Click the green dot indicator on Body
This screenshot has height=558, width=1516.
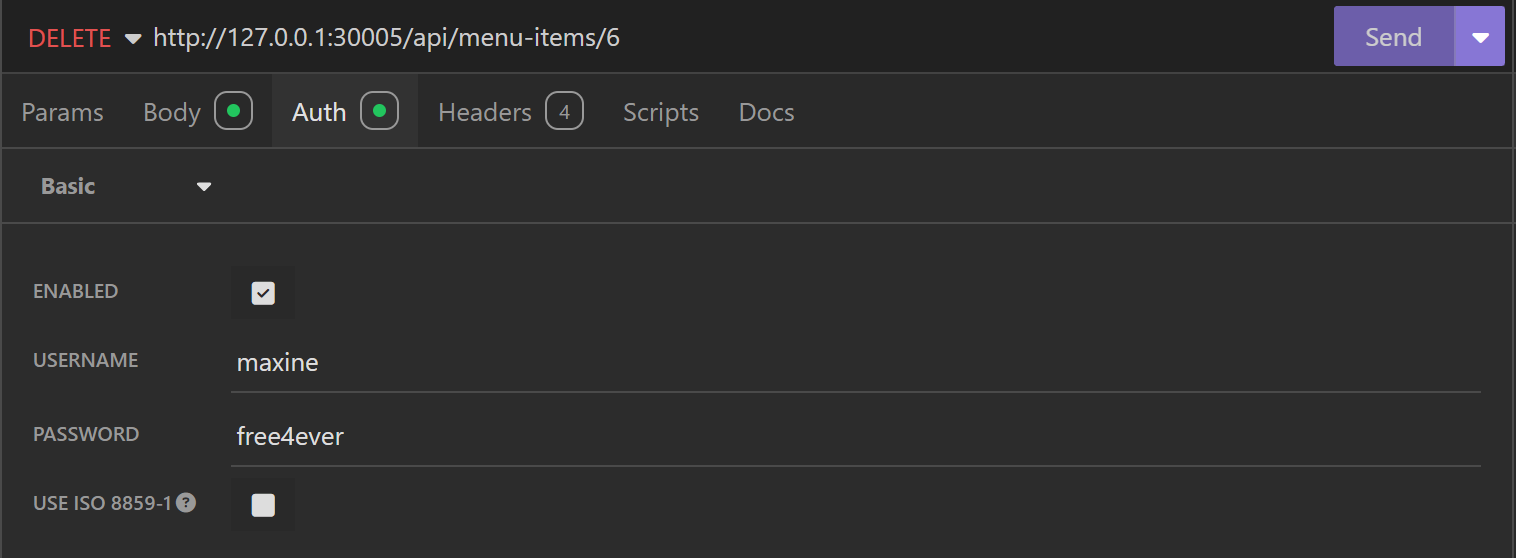pyautogui.click(x=233, y=111)
